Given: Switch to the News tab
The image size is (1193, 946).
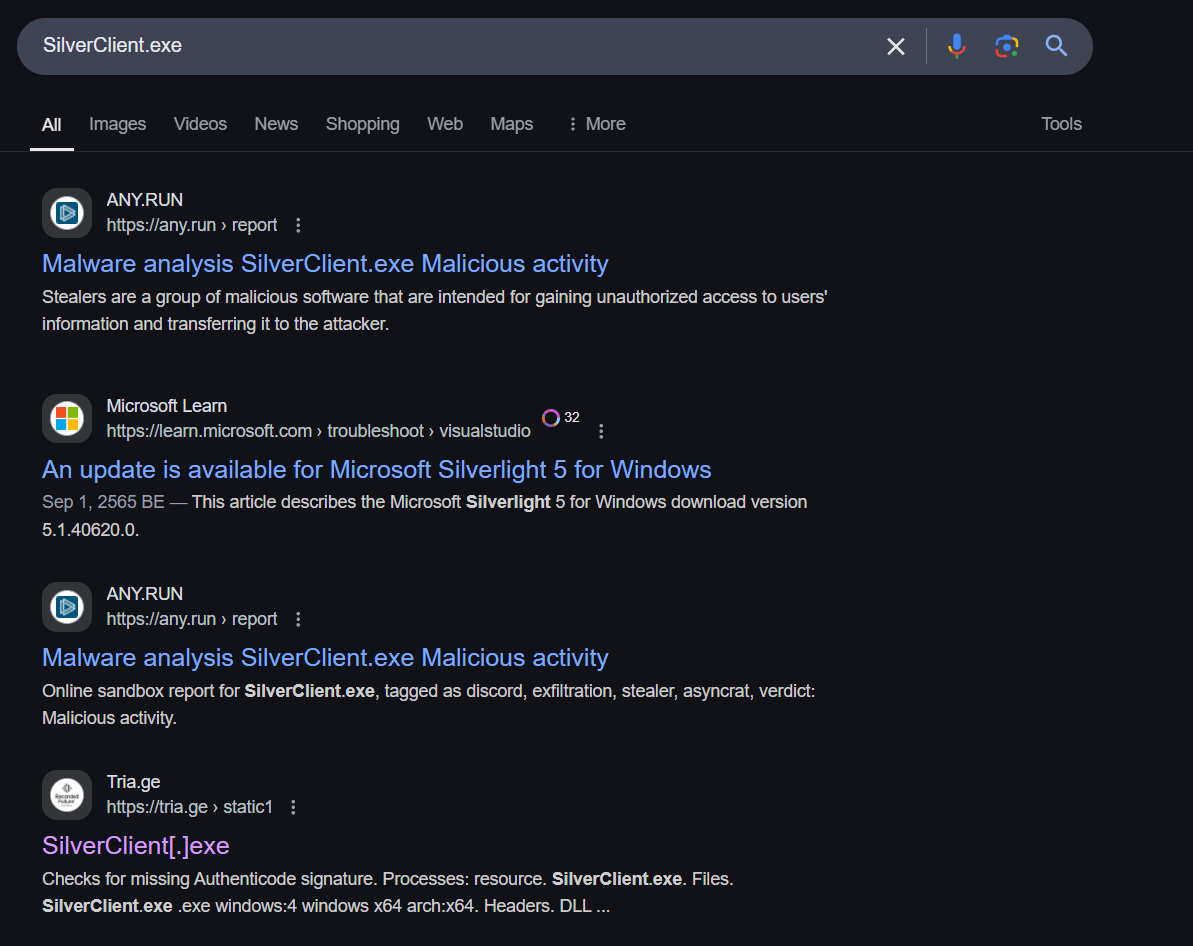Looking at the screenshot, I should (276, 124).
